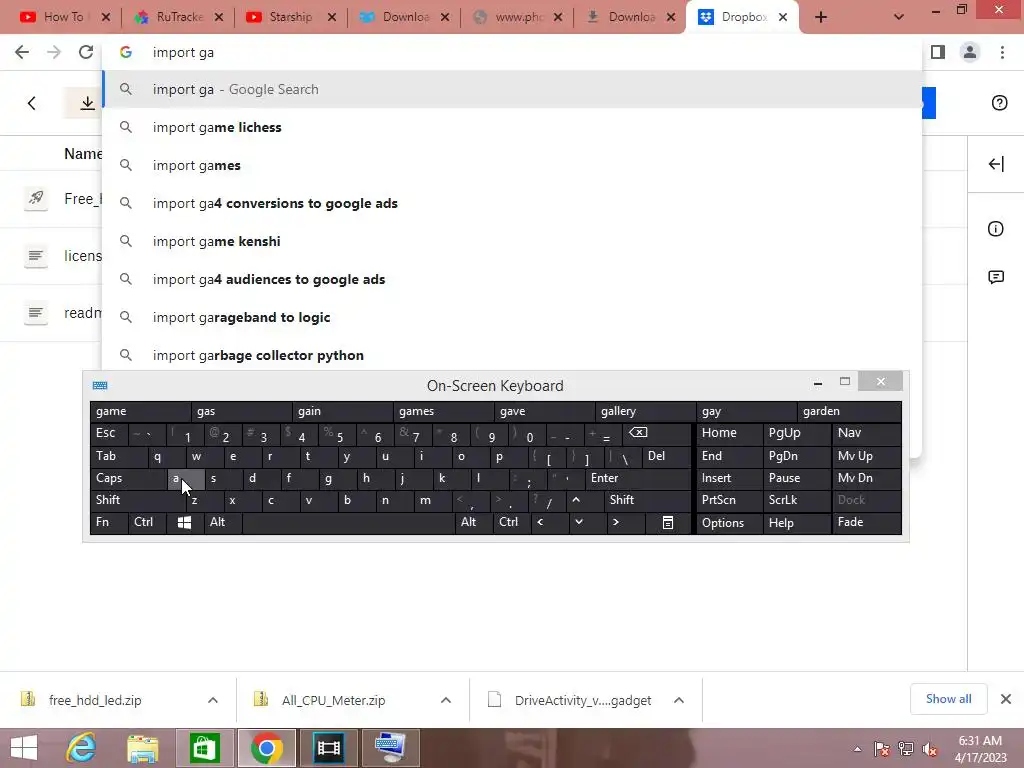The width and height of the screenshot is (1024, 768).
Task: Open File Explorer from taskbar
Action: click(142, 748)
